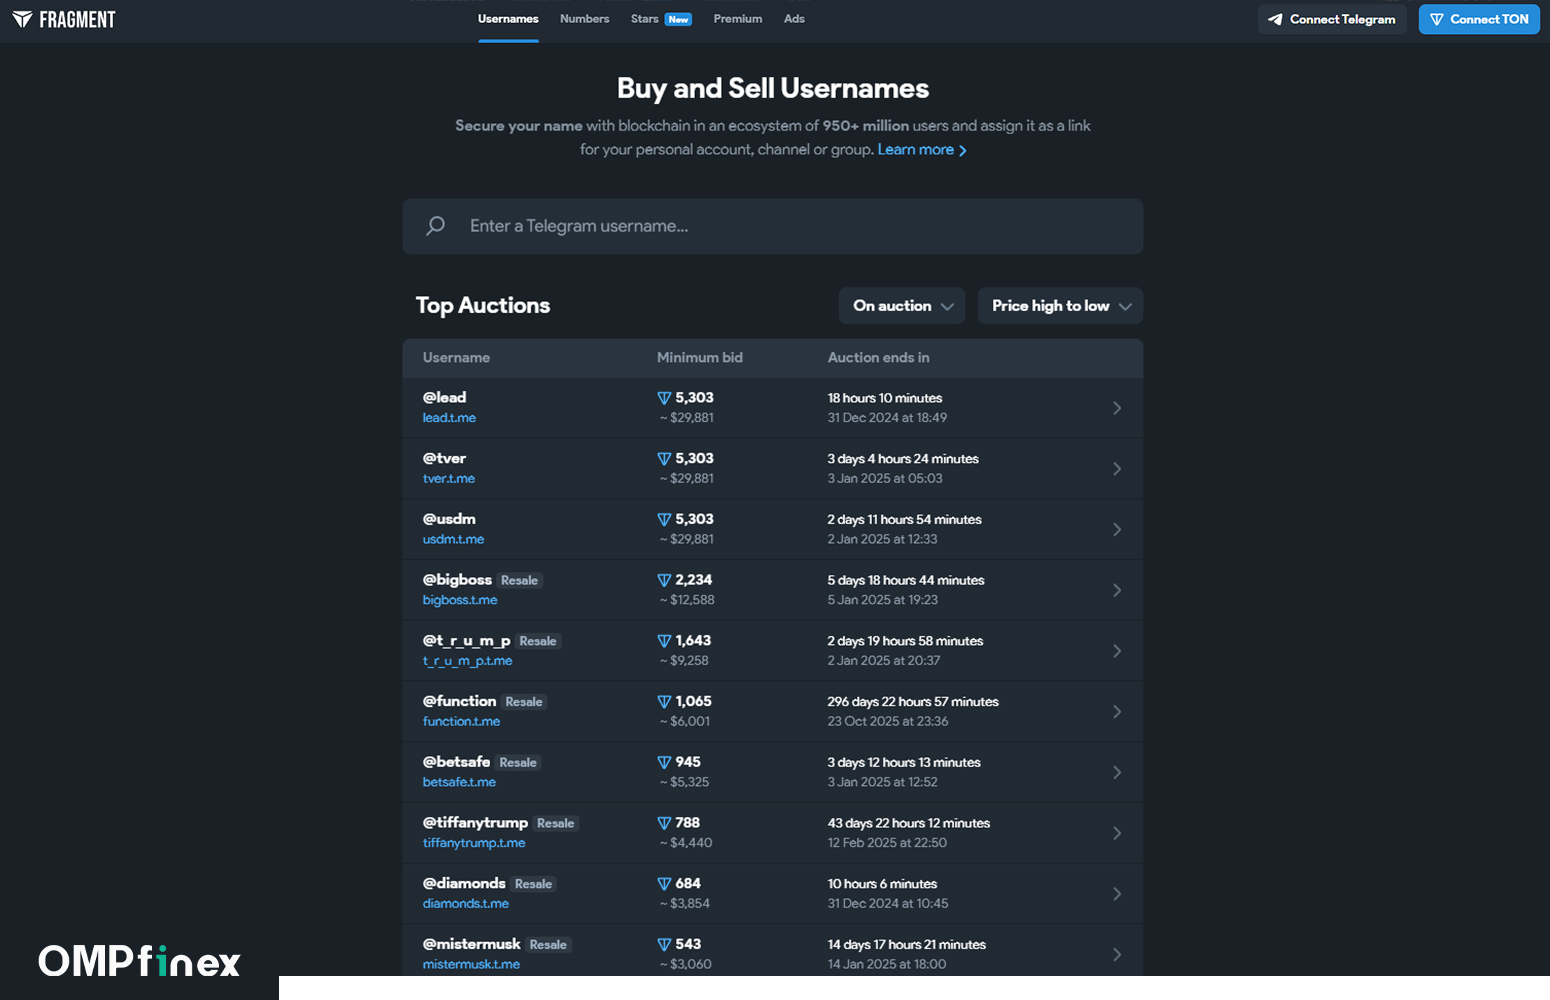
Task: Open the @usdm row arrow
Action: 1117,529
